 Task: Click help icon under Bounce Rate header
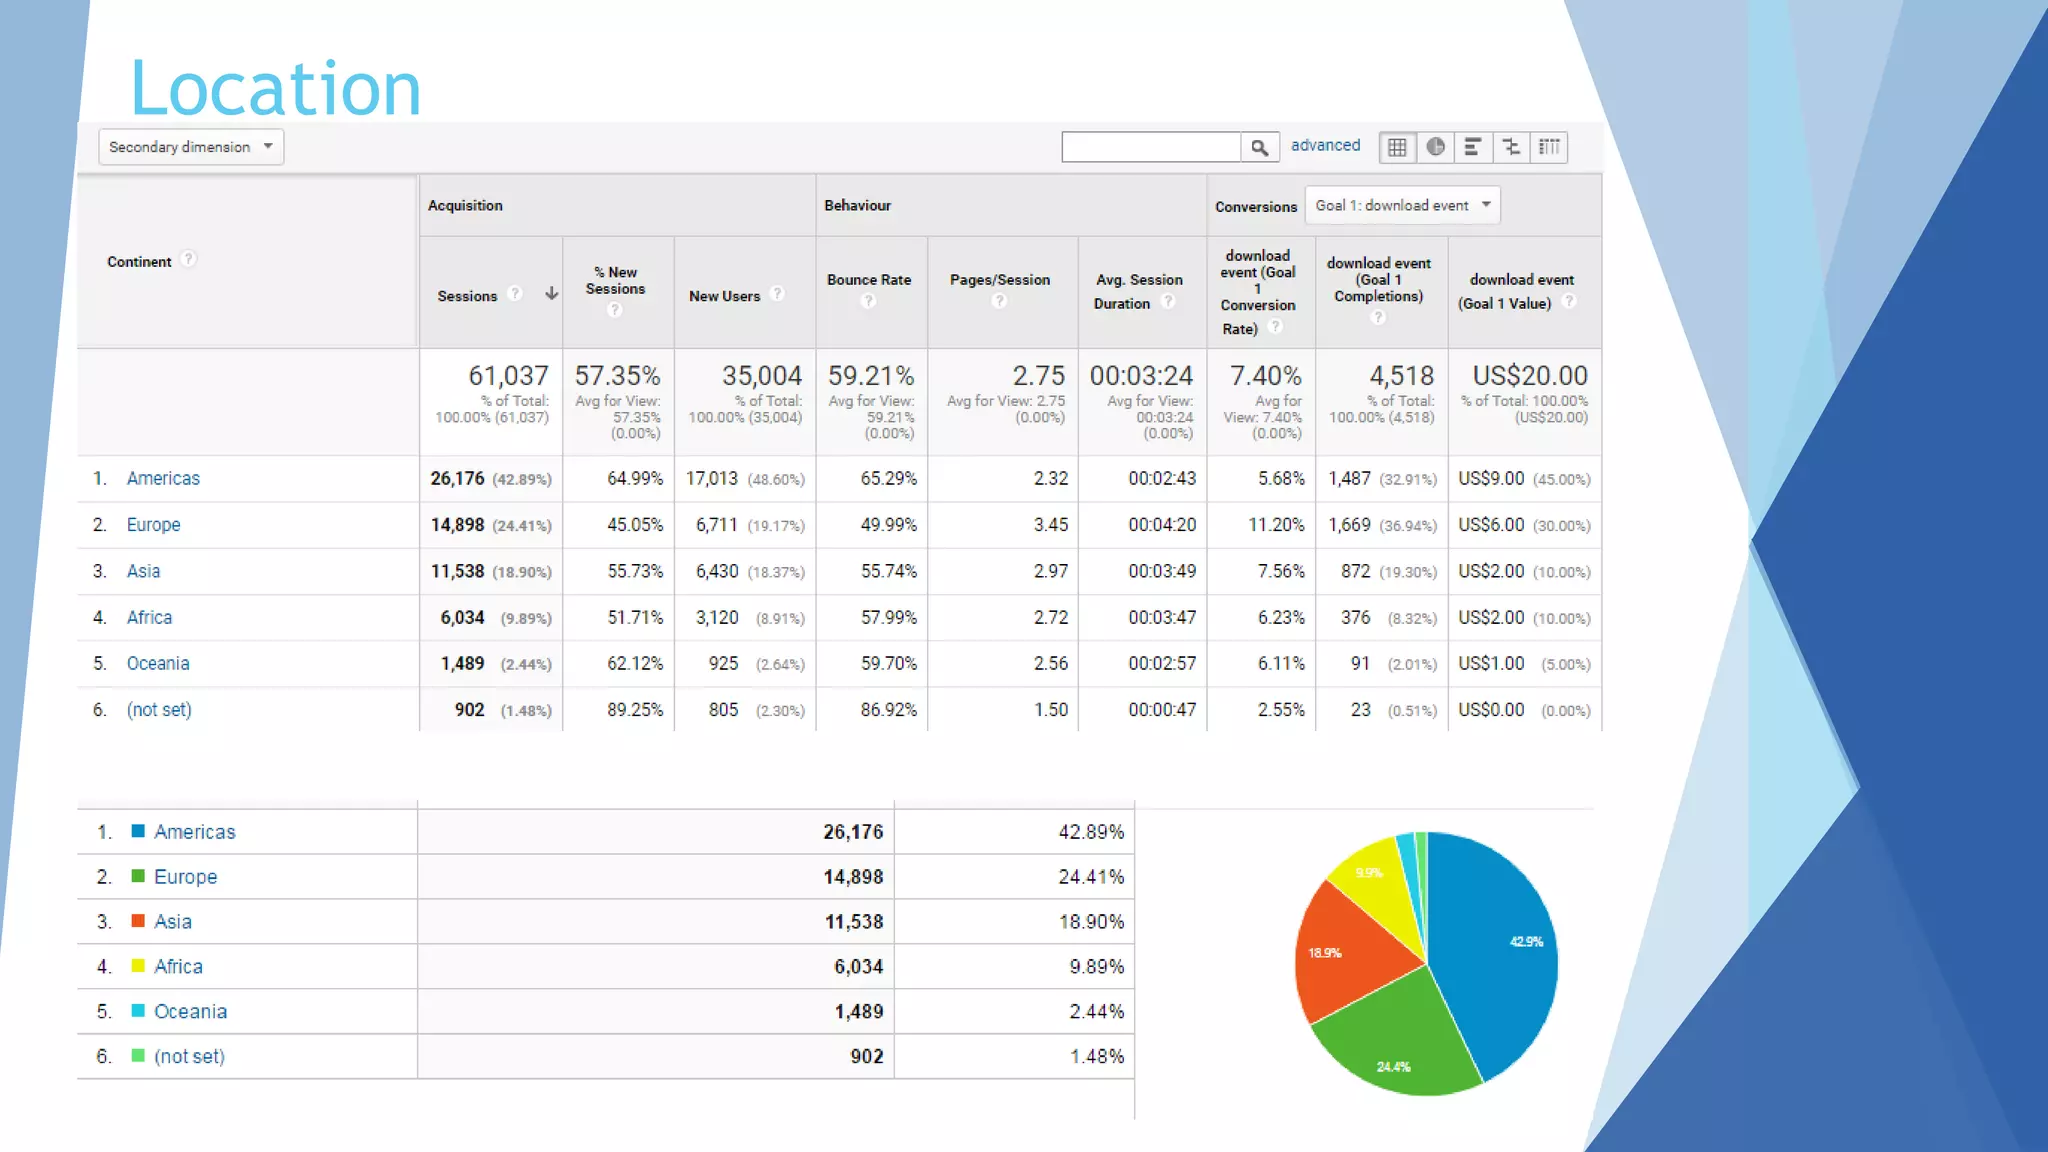[x=868, y=301]
